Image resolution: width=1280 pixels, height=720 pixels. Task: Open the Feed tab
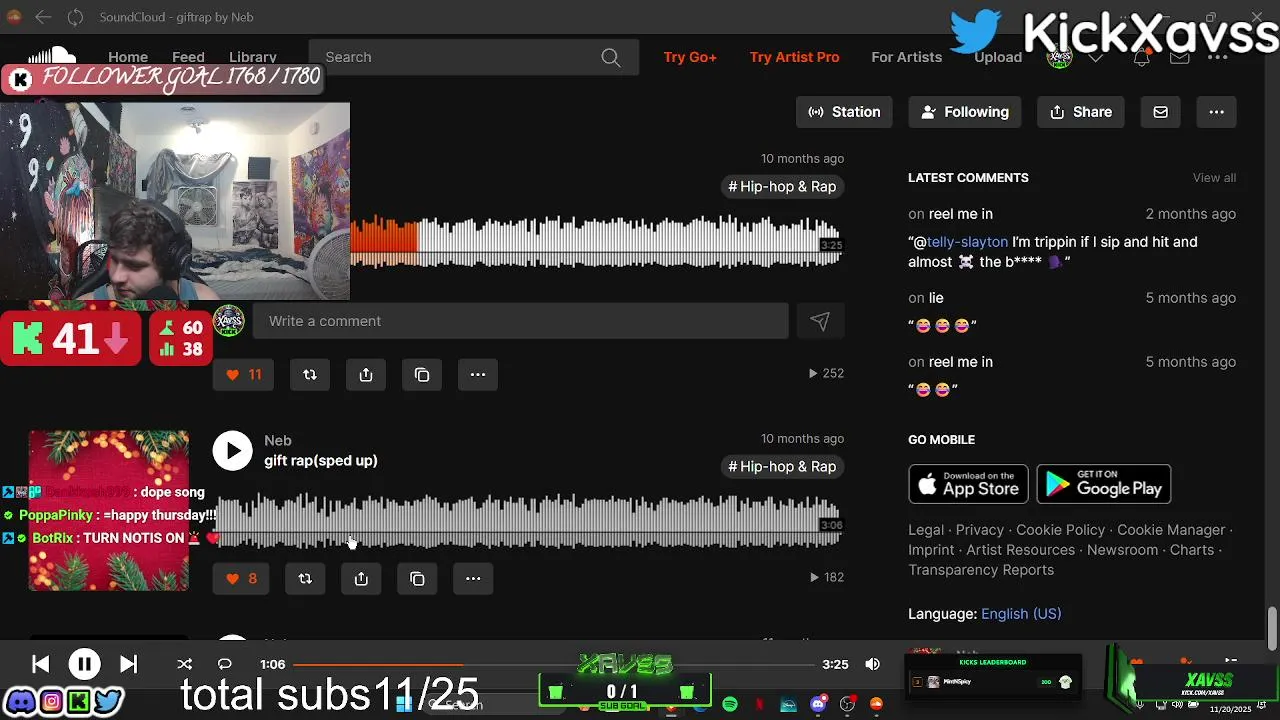tap(188, 57)
